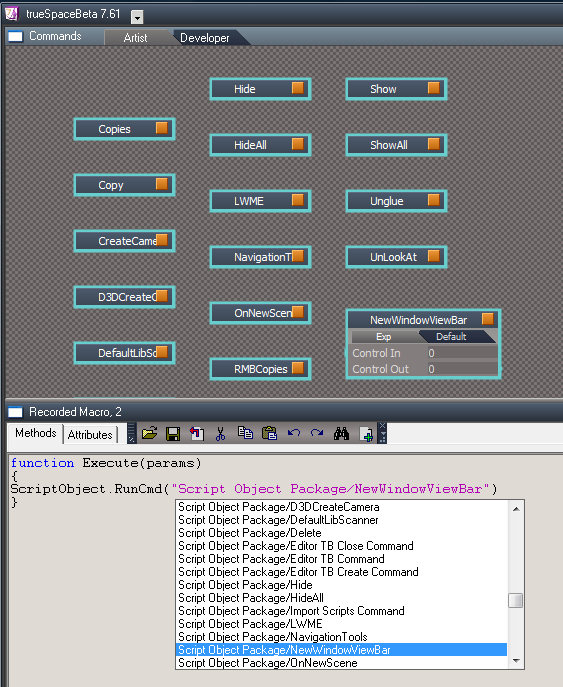Screen dimensions: 563x687
Task: Toggle orange square on ShowAll node
Action: click(x=433, y=144)
